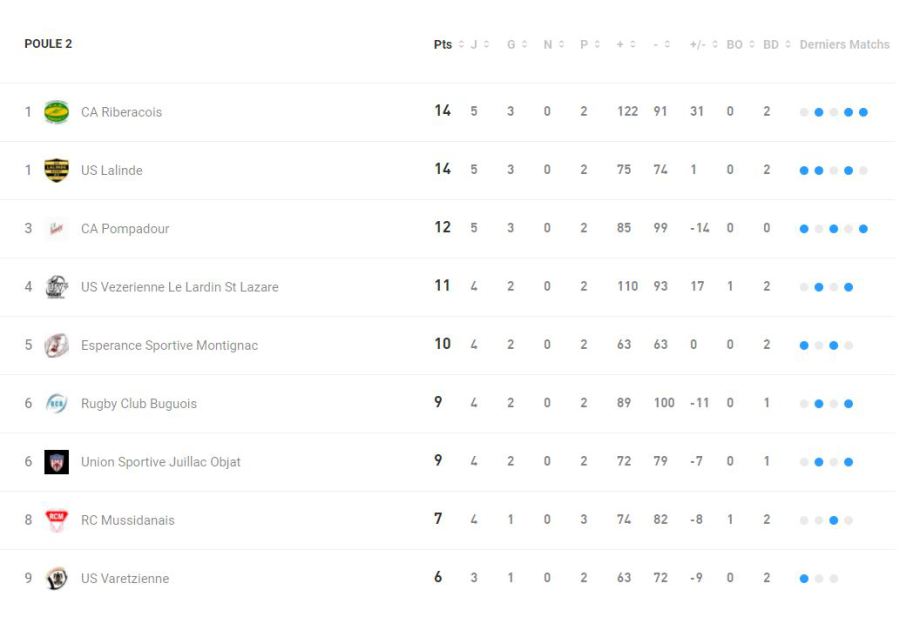Sort standings by the G column
The height and width of the screenshot is (637, 920).
pos(516,45)
